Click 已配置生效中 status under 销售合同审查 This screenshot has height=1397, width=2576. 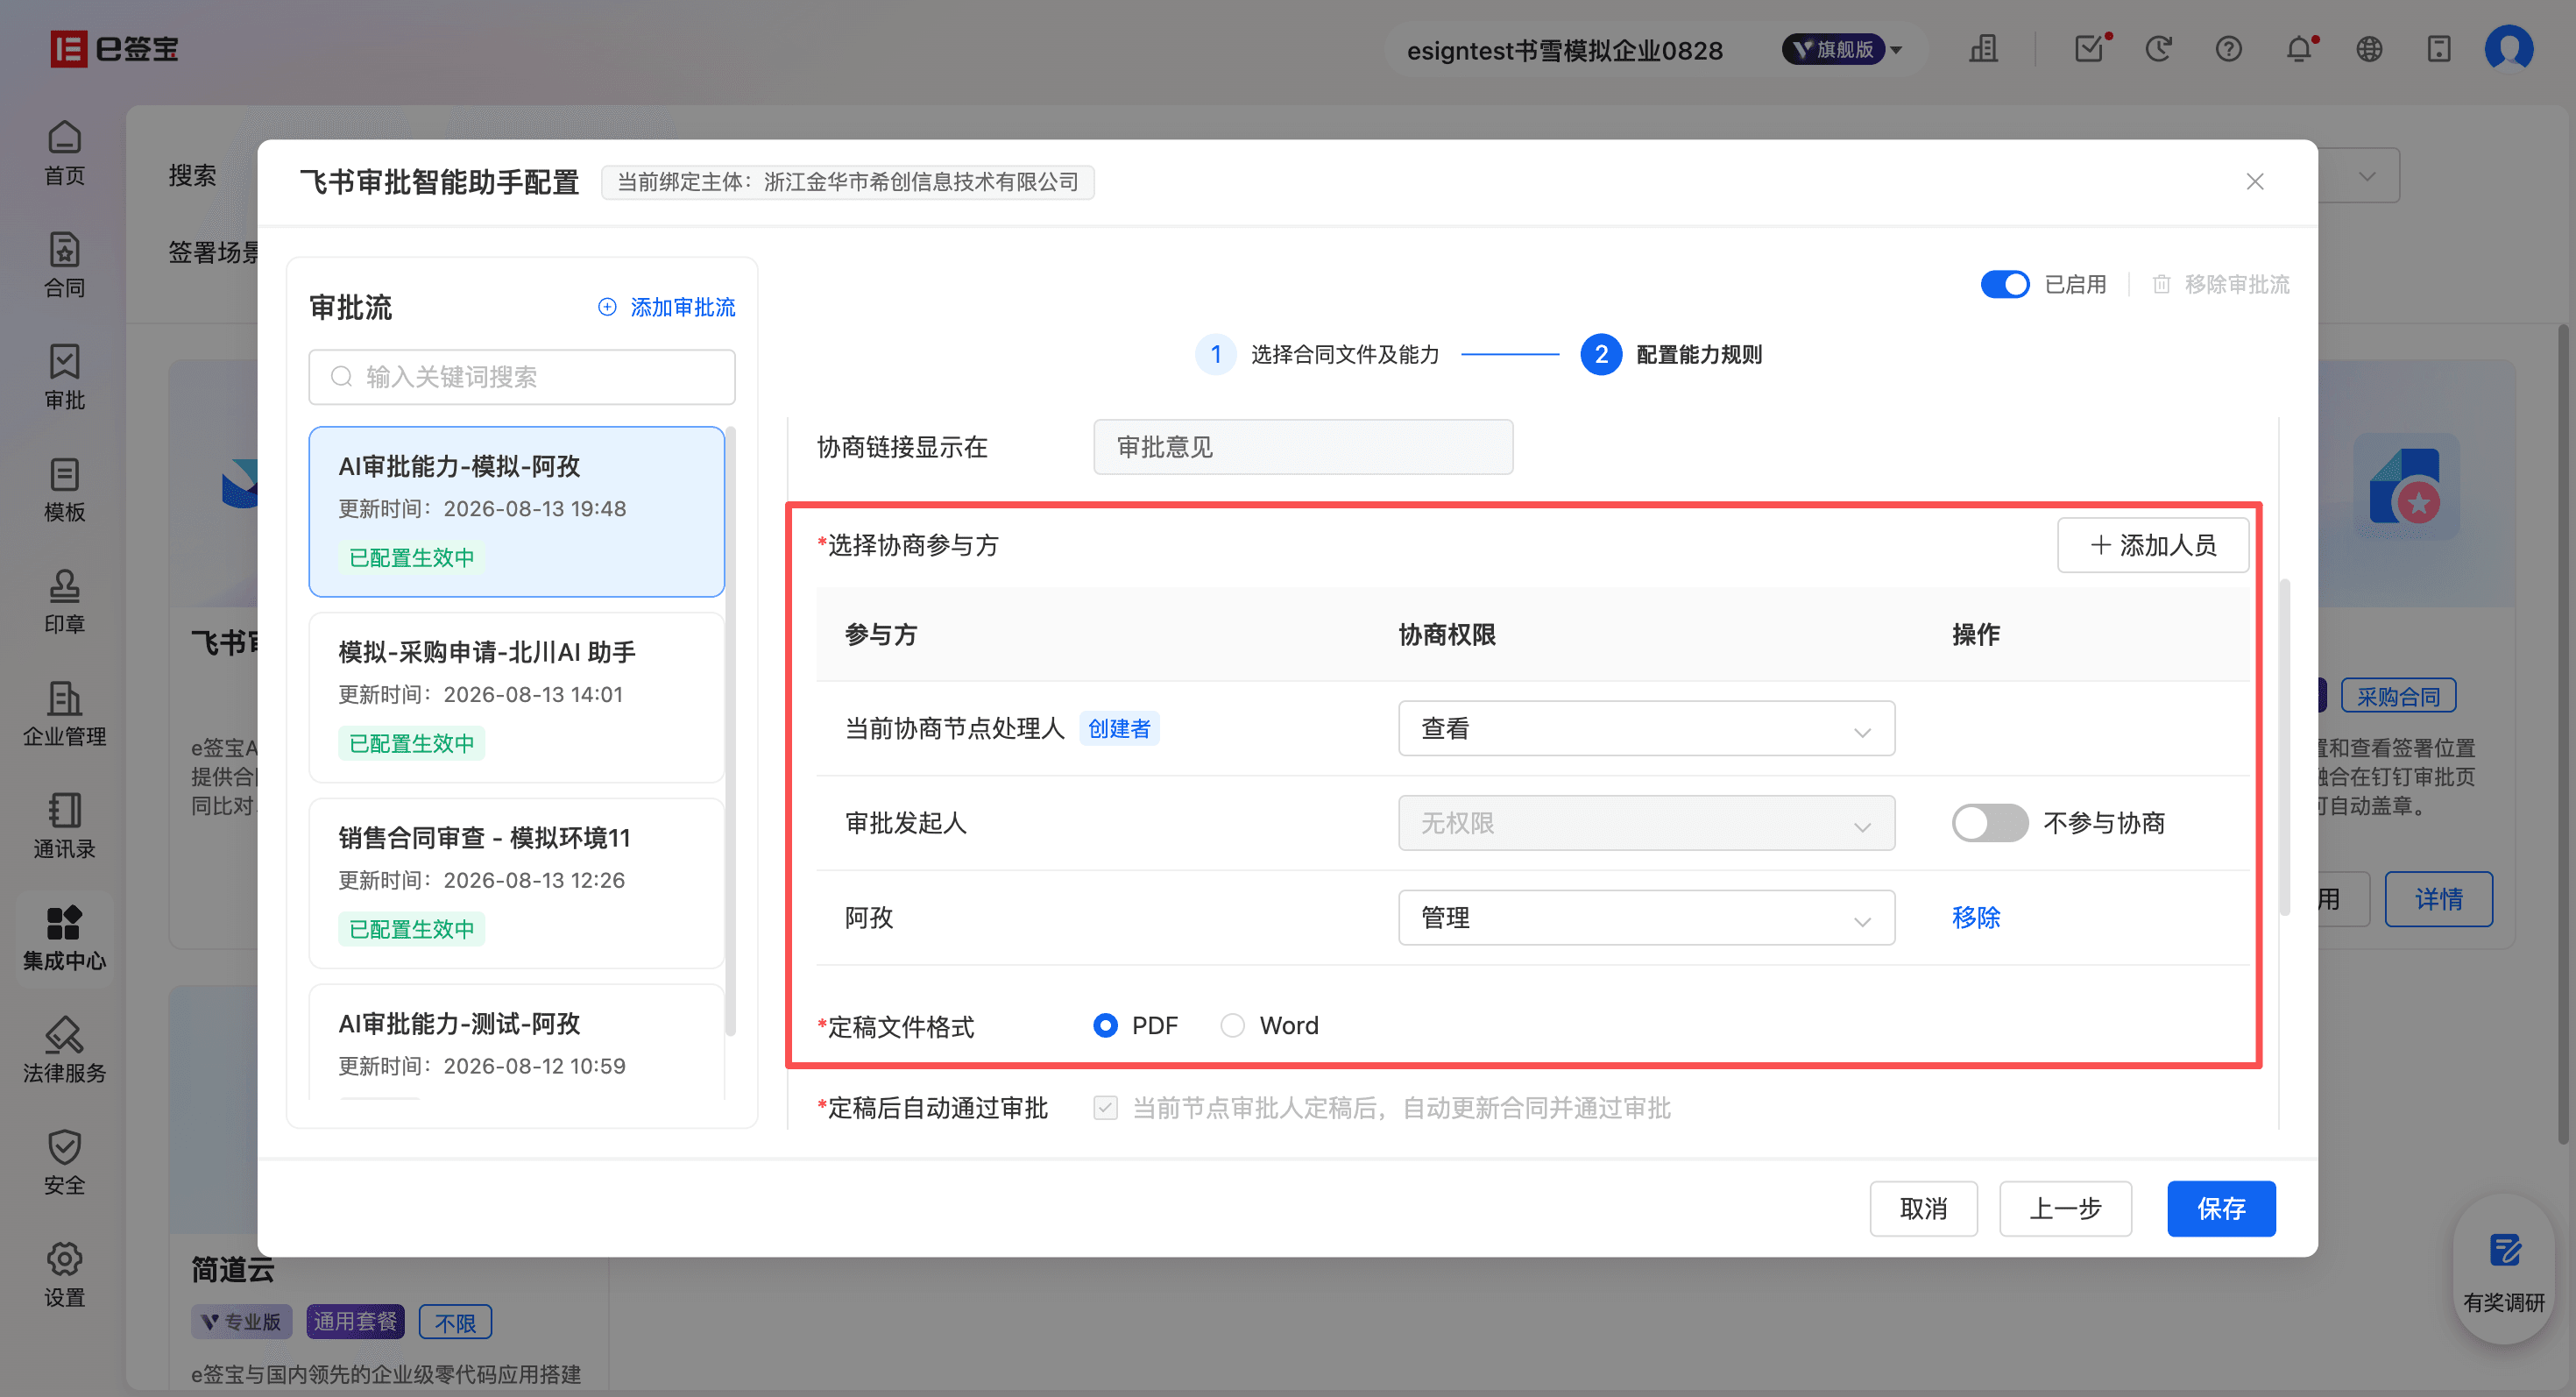(x=411, y=929)
